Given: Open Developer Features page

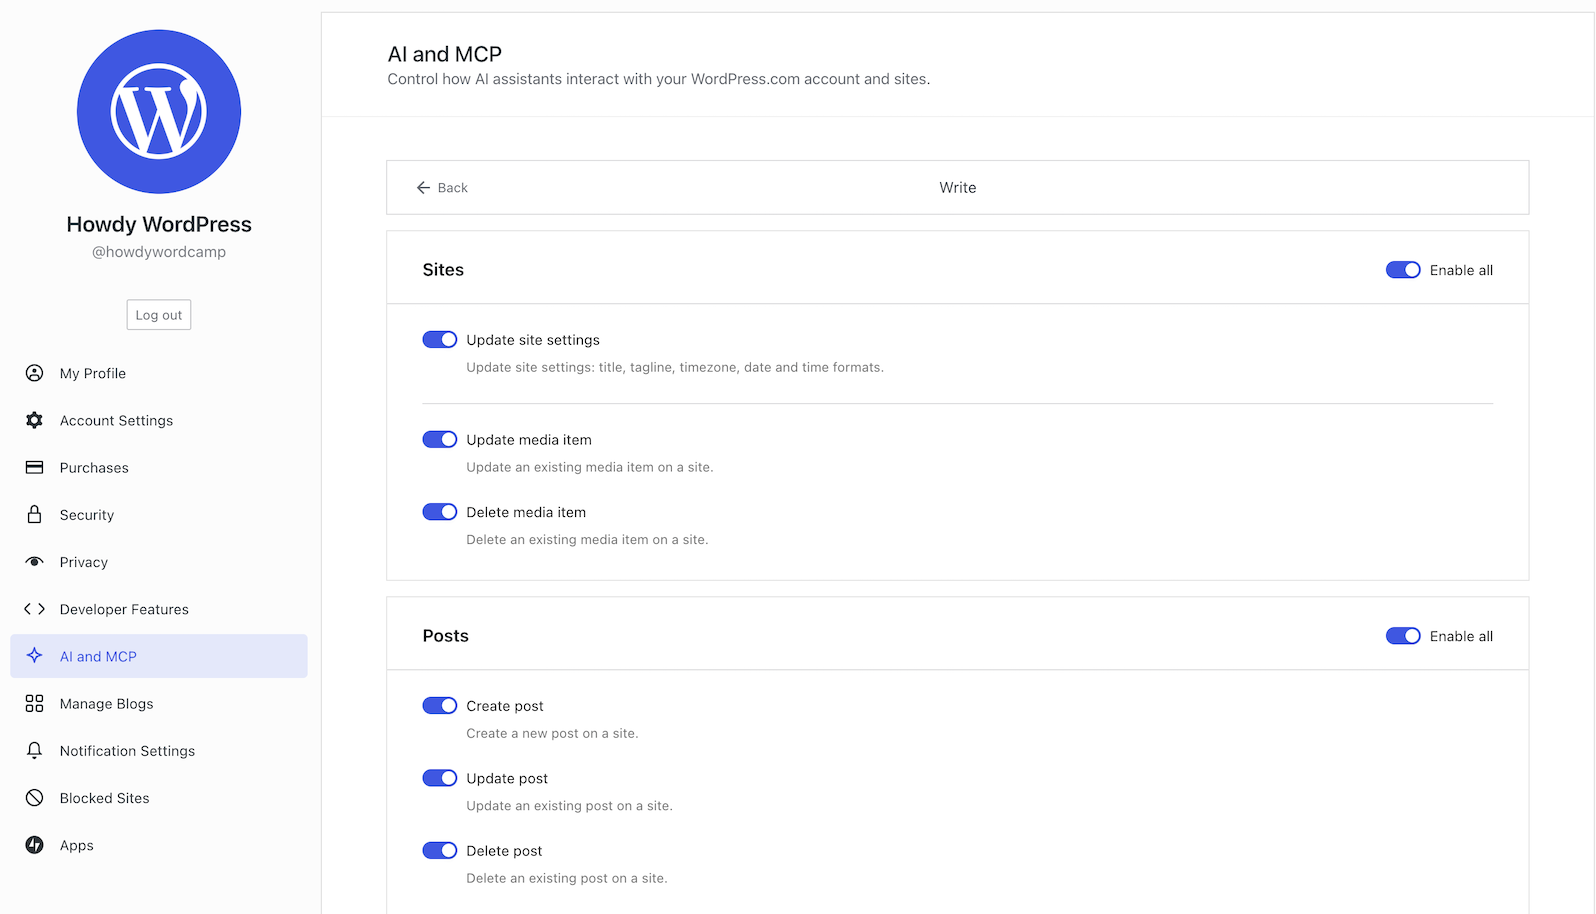Looking at the screenshot, I should point(159,608).
